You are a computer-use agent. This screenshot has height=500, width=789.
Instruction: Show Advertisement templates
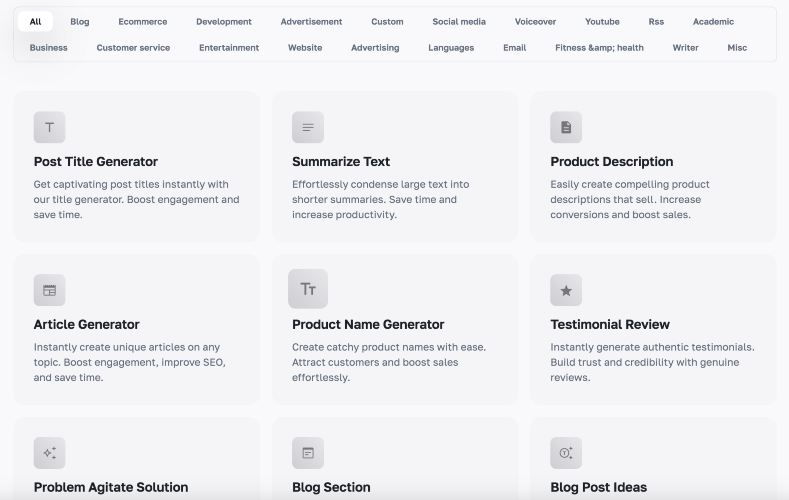(x=311, y=22)
